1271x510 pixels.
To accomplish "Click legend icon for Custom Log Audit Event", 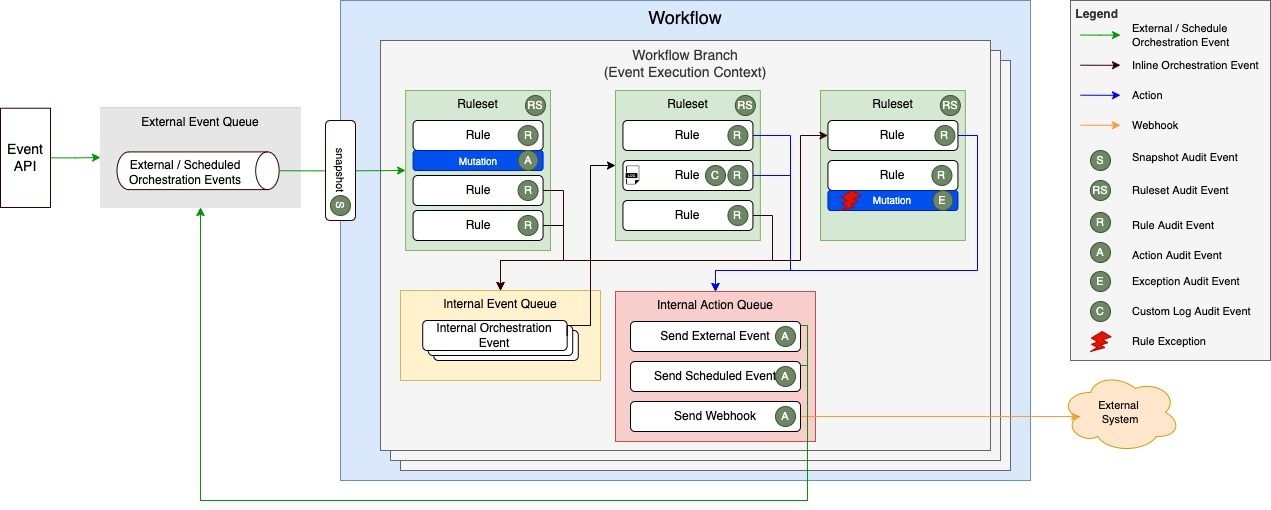I will 1099,311.
